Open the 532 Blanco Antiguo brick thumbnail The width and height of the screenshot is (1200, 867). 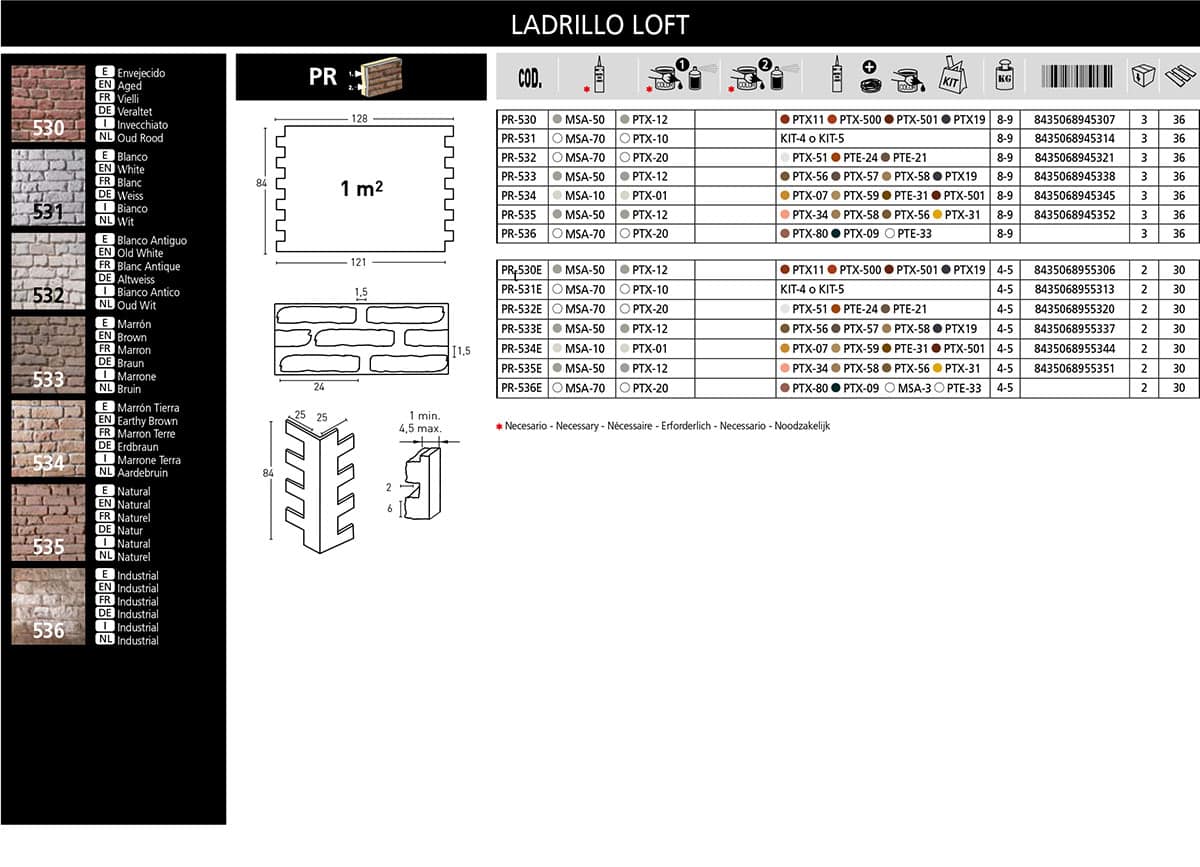(x=48, y=271)
